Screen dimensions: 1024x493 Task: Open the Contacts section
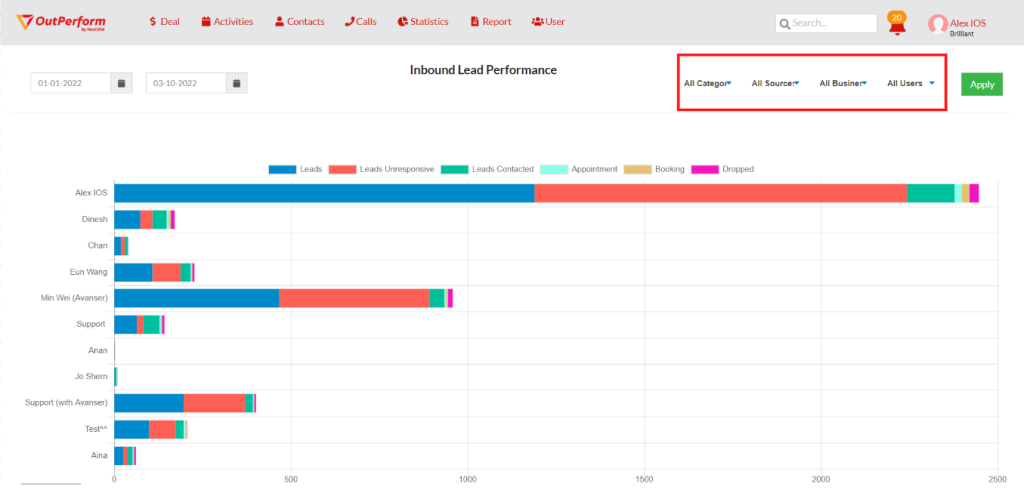tap(299, 21)
